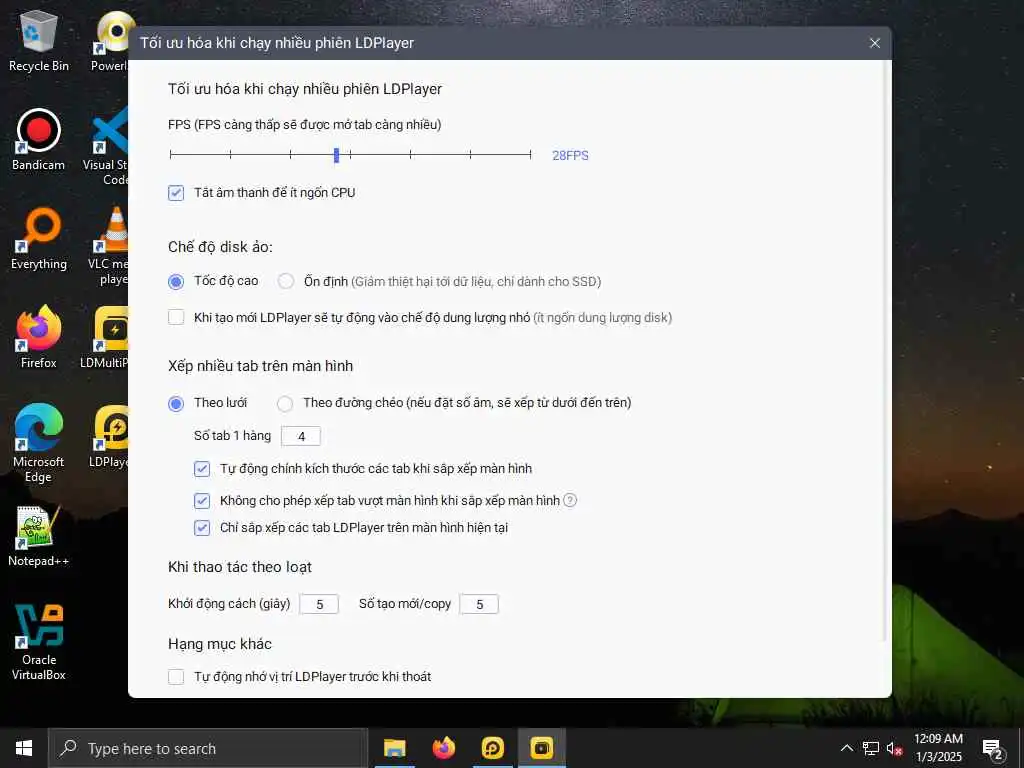1024x768 pixels.
Task: Open the taskbar clock and date
Action: click(x=938, y=748)
